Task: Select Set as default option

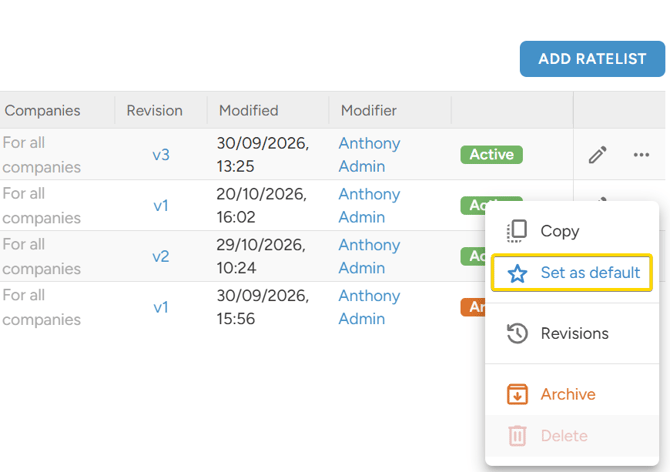Action: tap(572, 273)
